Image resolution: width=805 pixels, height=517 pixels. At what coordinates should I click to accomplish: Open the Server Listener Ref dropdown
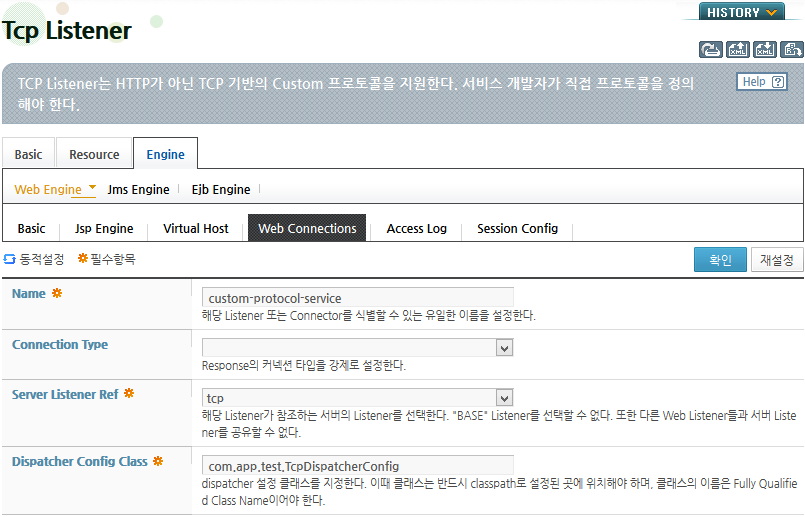pos(358,397)
